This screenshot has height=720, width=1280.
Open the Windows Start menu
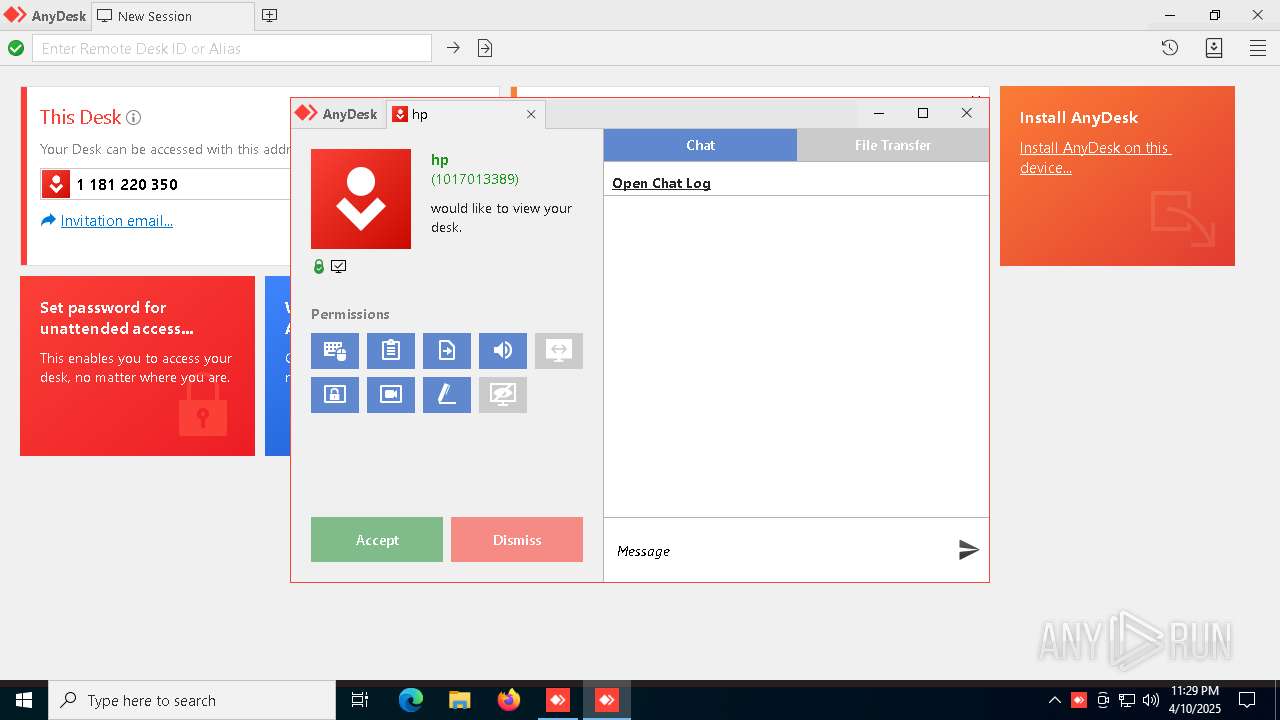point(24,700)
